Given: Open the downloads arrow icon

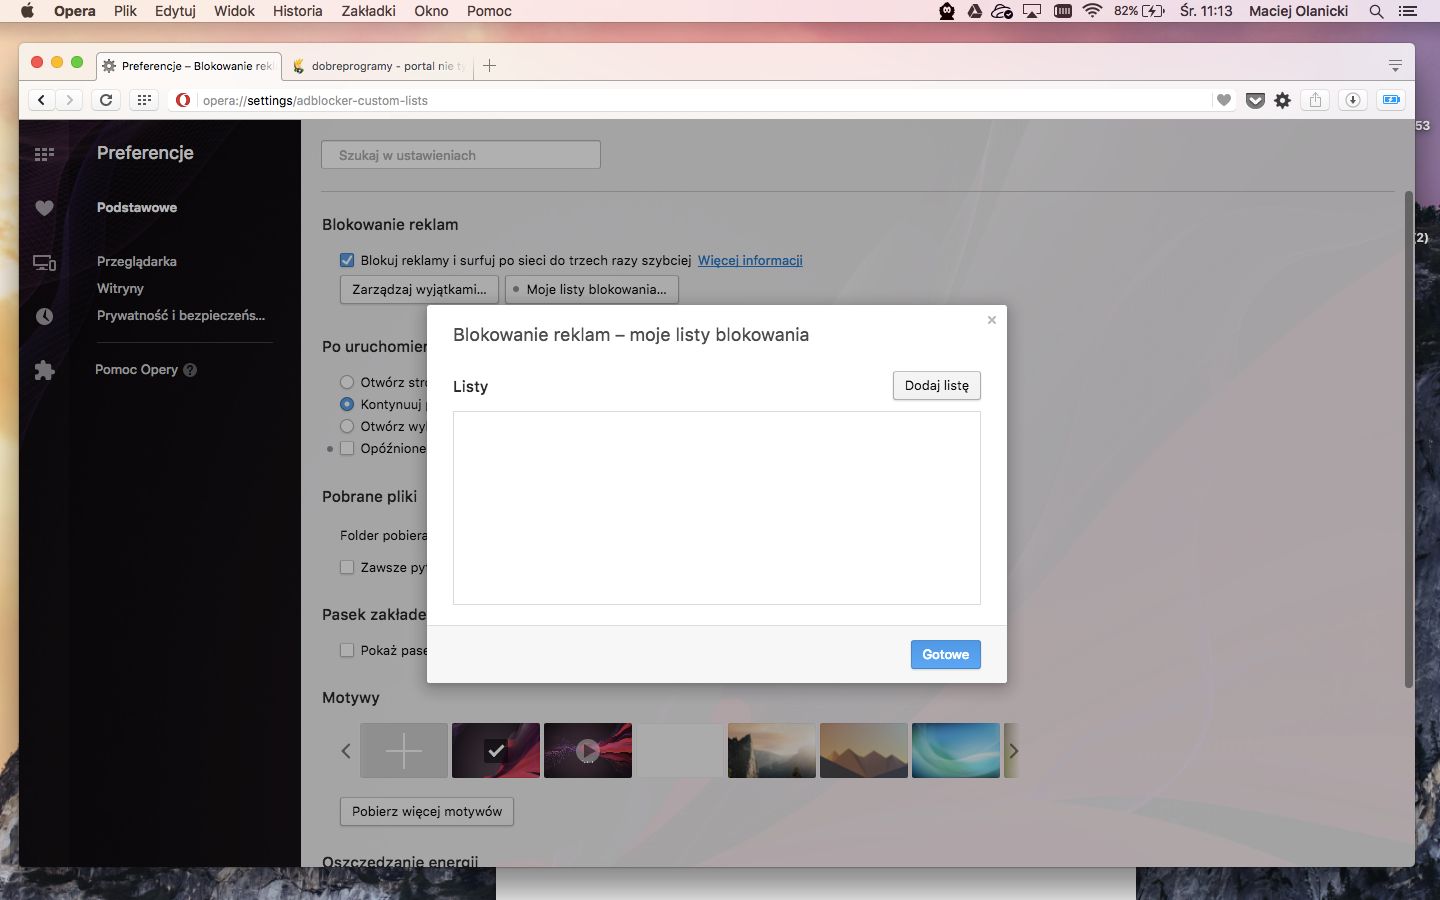Looking at the screenshot, I should pos(1353,100).
